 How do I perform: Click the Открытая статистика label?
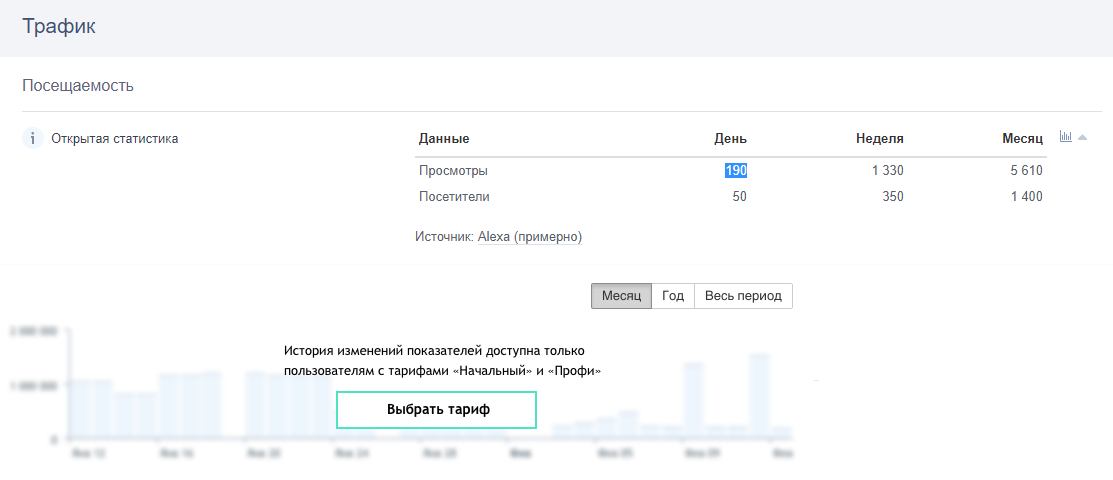click(114, 139)
